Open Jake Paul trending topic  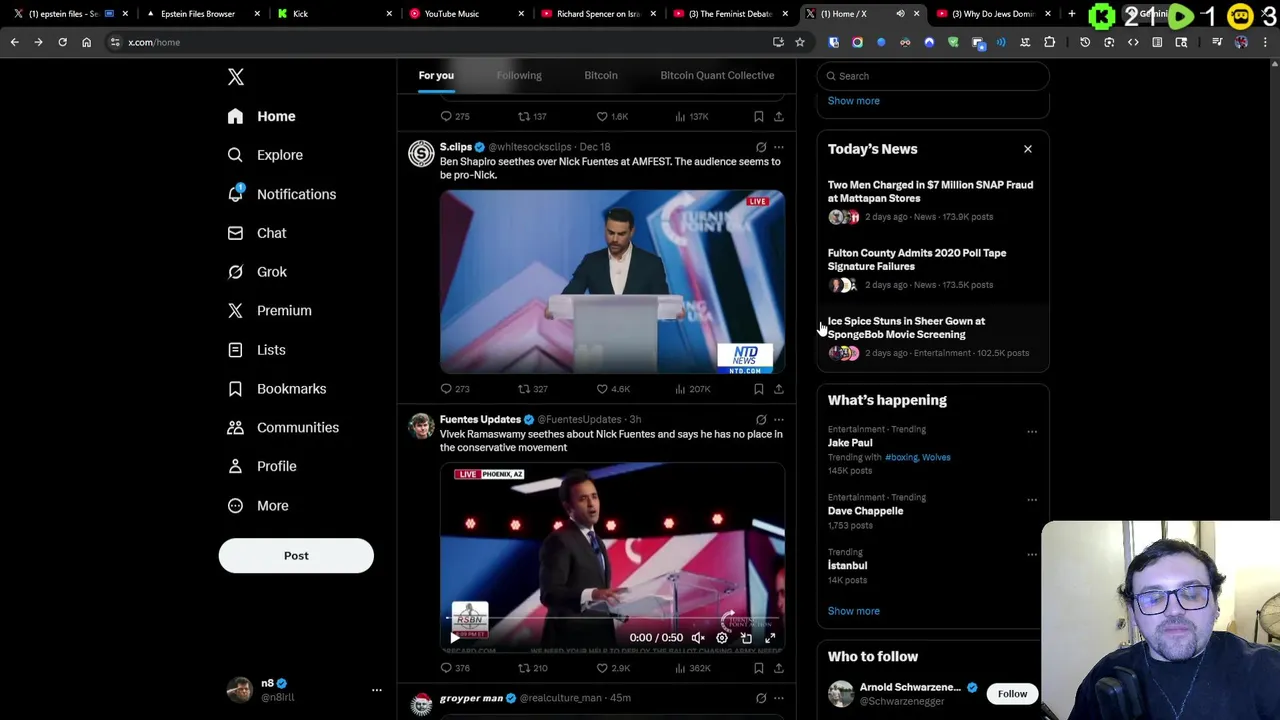click(x=850, y=443)
